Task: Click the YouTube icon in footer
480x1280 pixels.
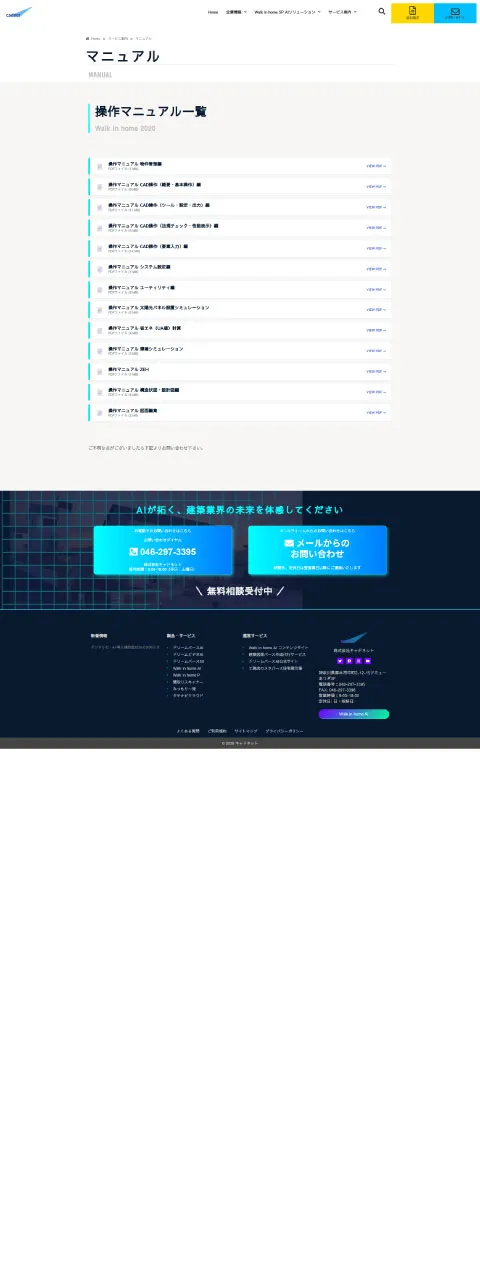Action: coord(367,661)
